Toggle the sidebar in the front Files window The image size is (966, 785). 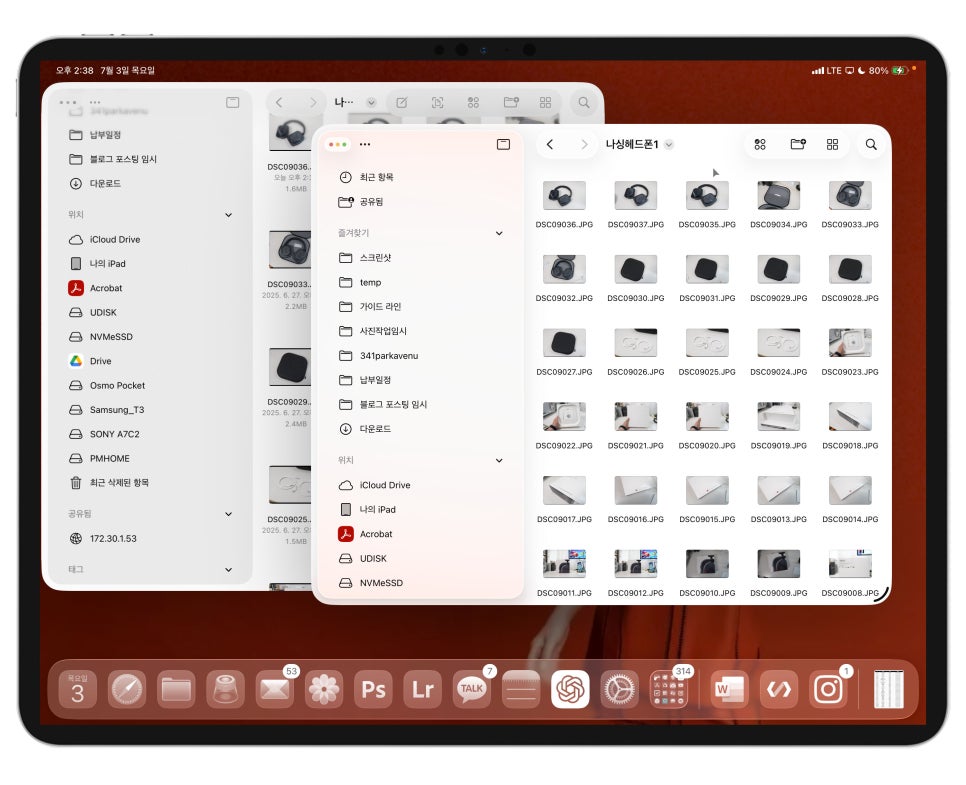point(503,144)
